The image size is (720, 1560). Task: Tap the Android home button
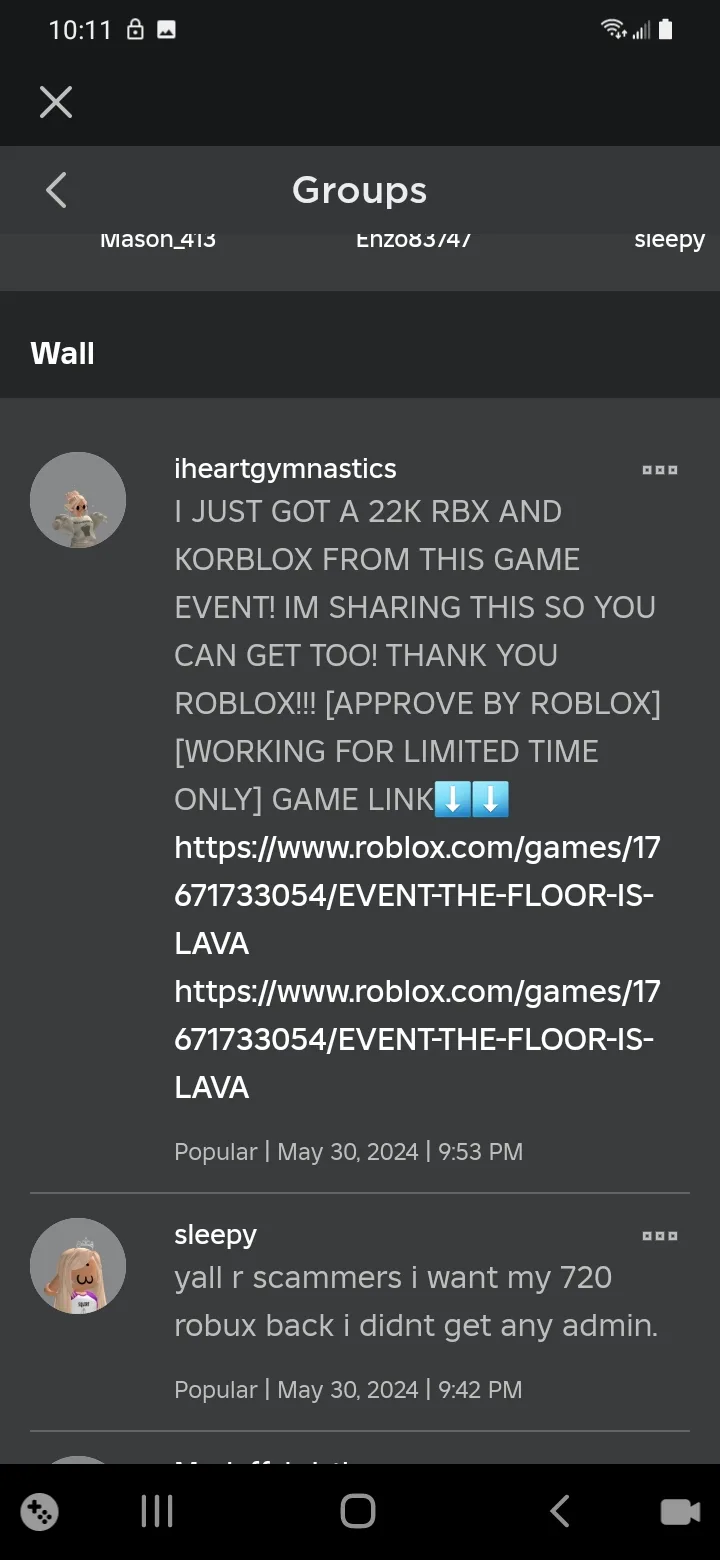[x=358, y=1511]
